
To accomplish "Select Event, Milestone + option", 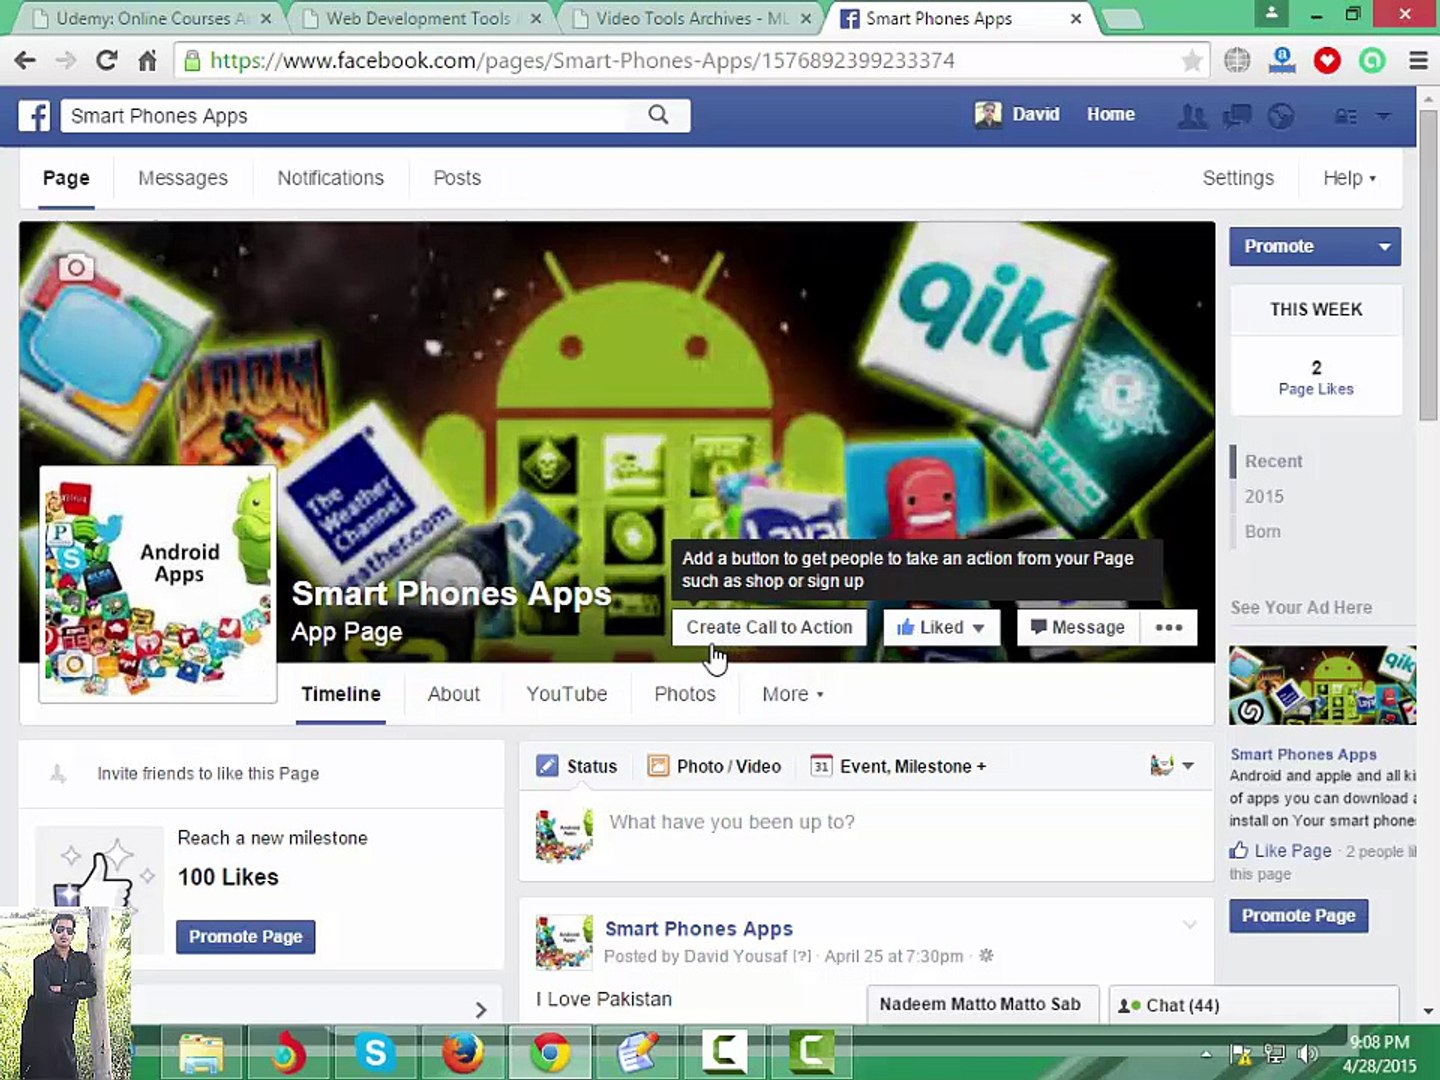I will coord(898,766).
